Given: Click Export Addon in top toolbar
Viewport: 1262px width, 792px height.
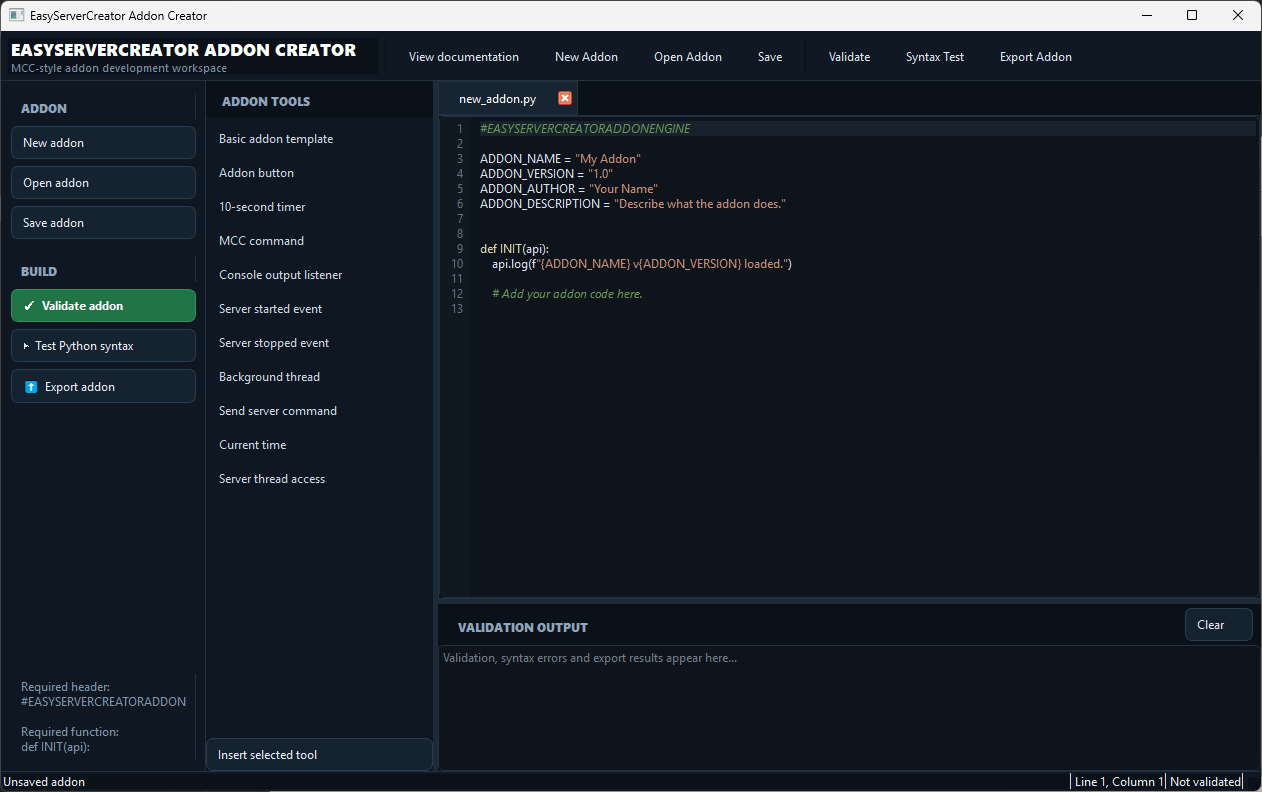Looking at the screenshot, I should coord(1036,57).
